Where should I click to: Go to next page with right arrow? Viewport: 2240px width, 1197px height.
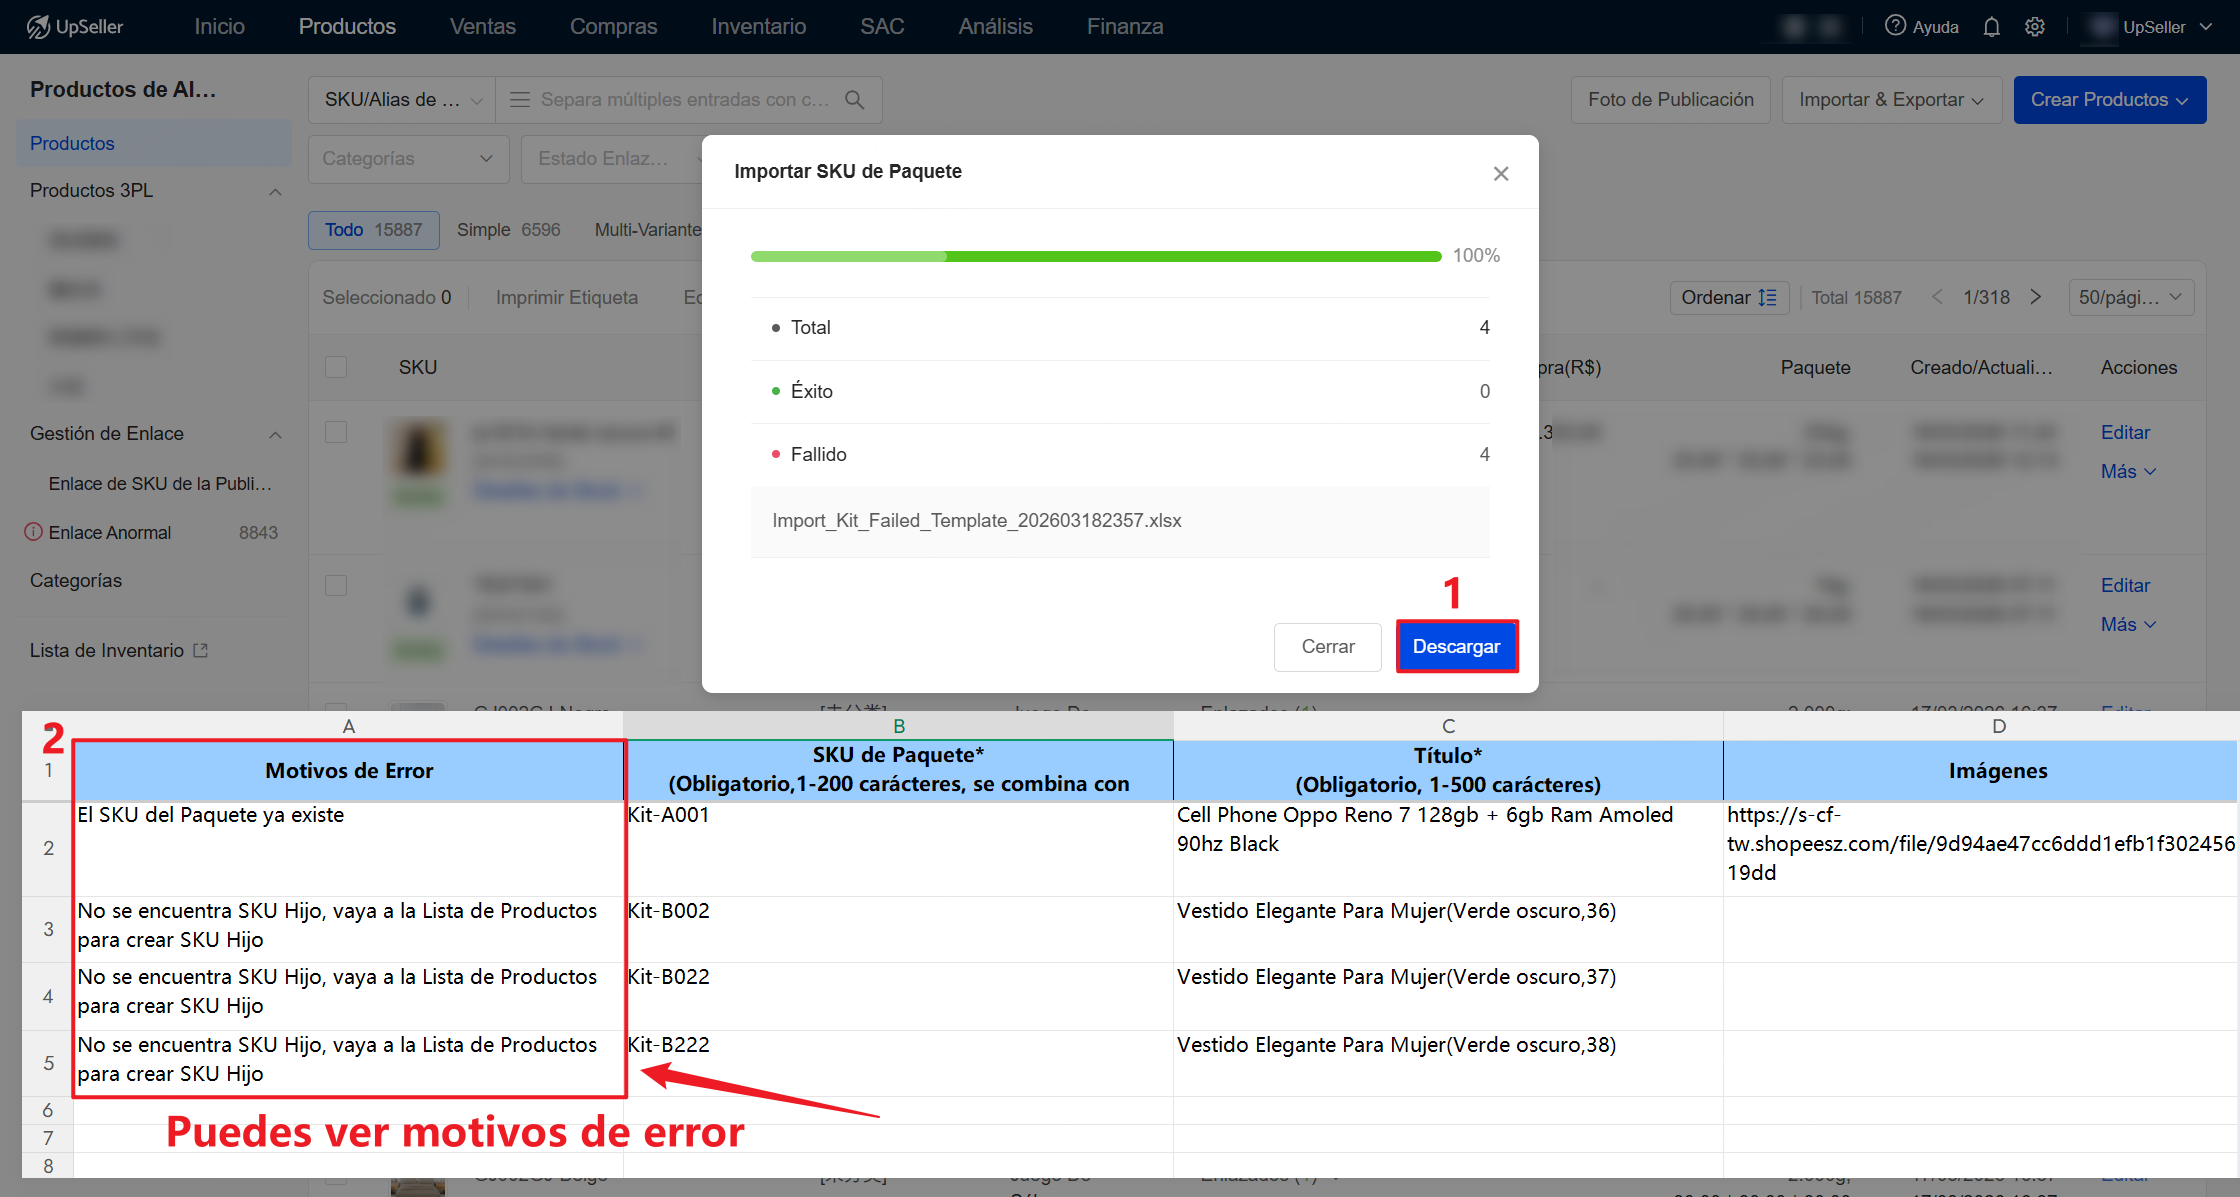tap(2037, 297)
